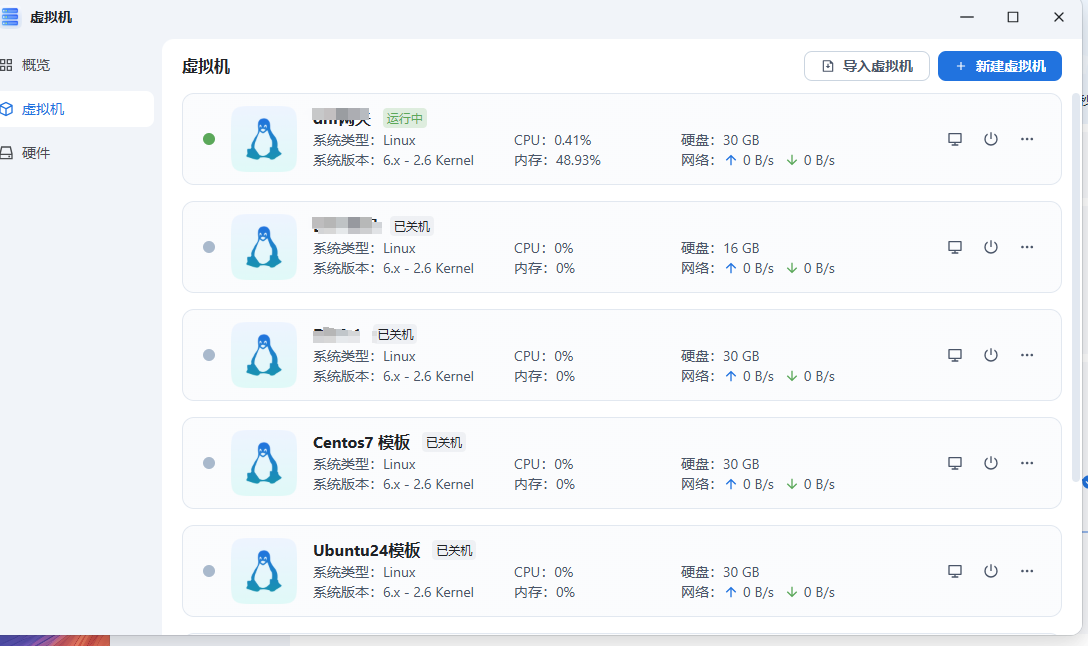
Task: Power on the Ubuntu24模板 VM
Action: pyautogui.click(x=991, y=571)
